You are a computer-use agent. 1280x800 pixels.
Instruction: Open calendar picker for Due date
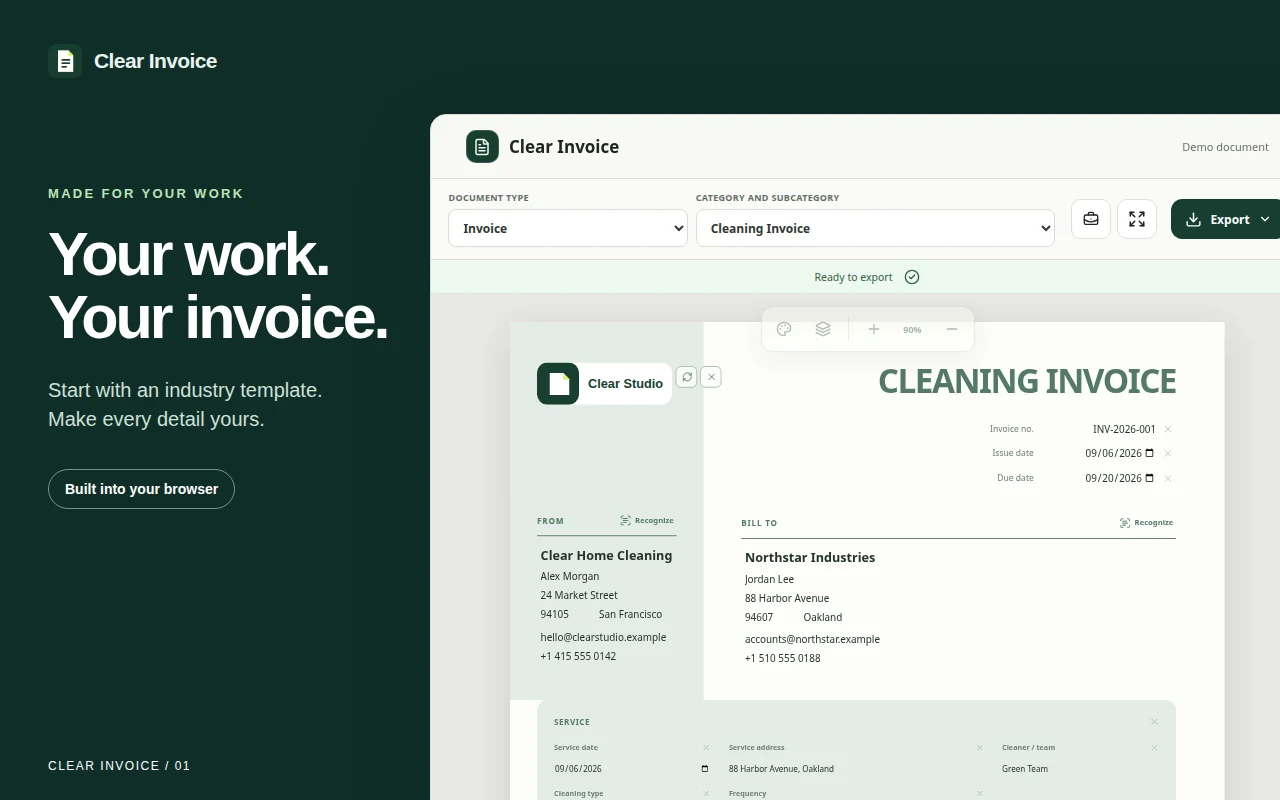pos(1149,478)
